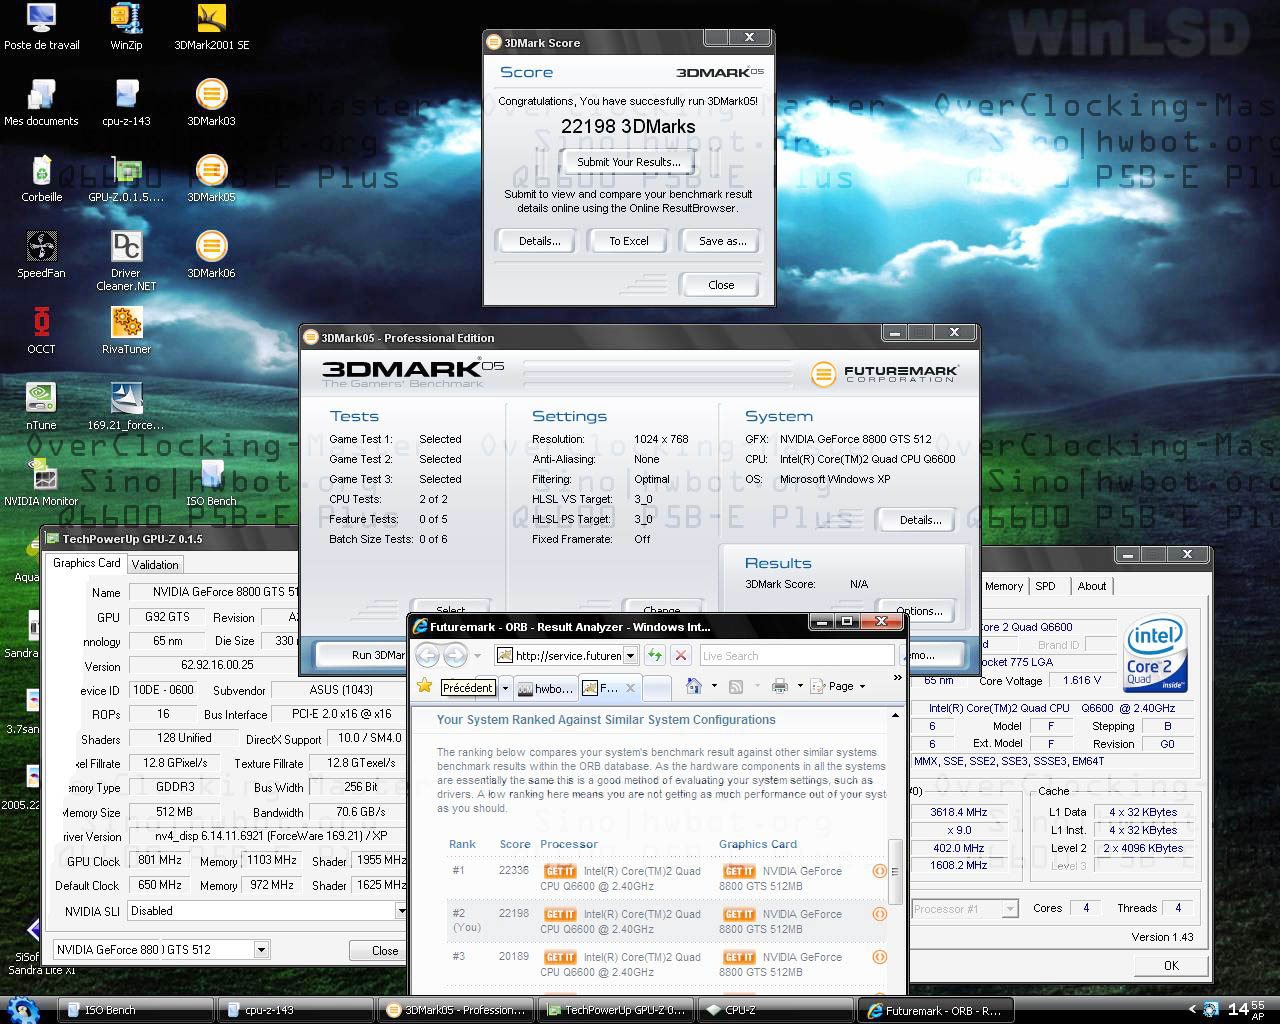This screenshot has height=1024, width=1280.
Task: Click scroll up arrow in browser page
Action: (895, 716)
